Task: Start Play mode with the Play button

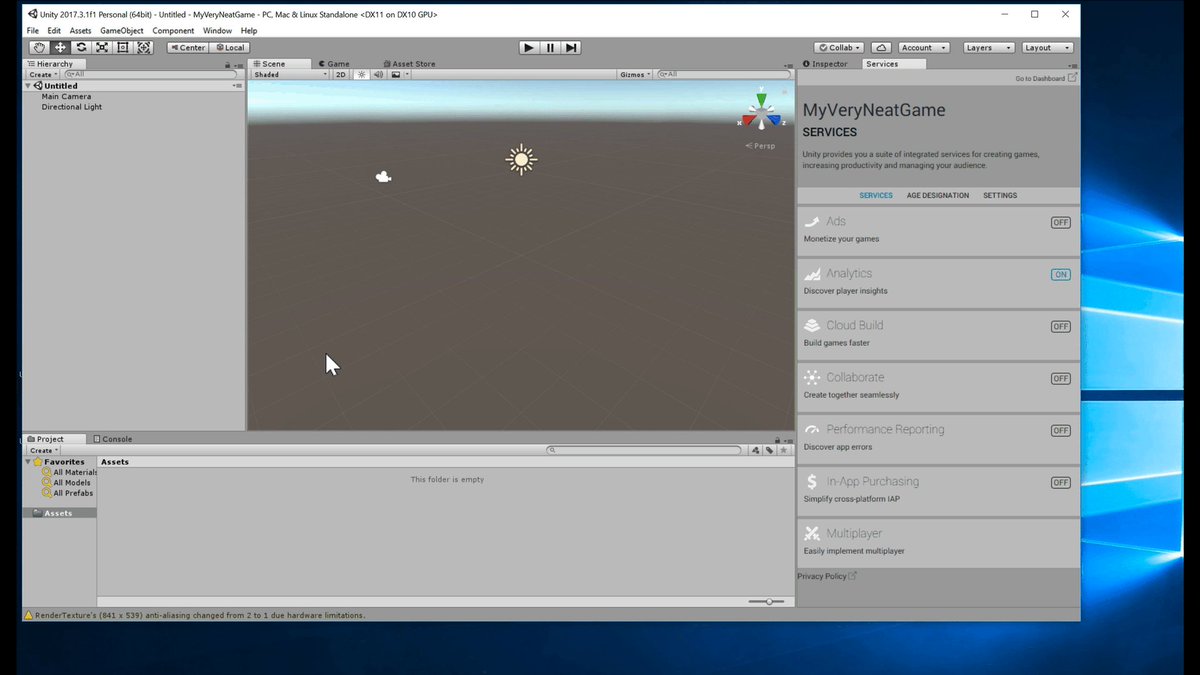Action: [x=529, y=47]
